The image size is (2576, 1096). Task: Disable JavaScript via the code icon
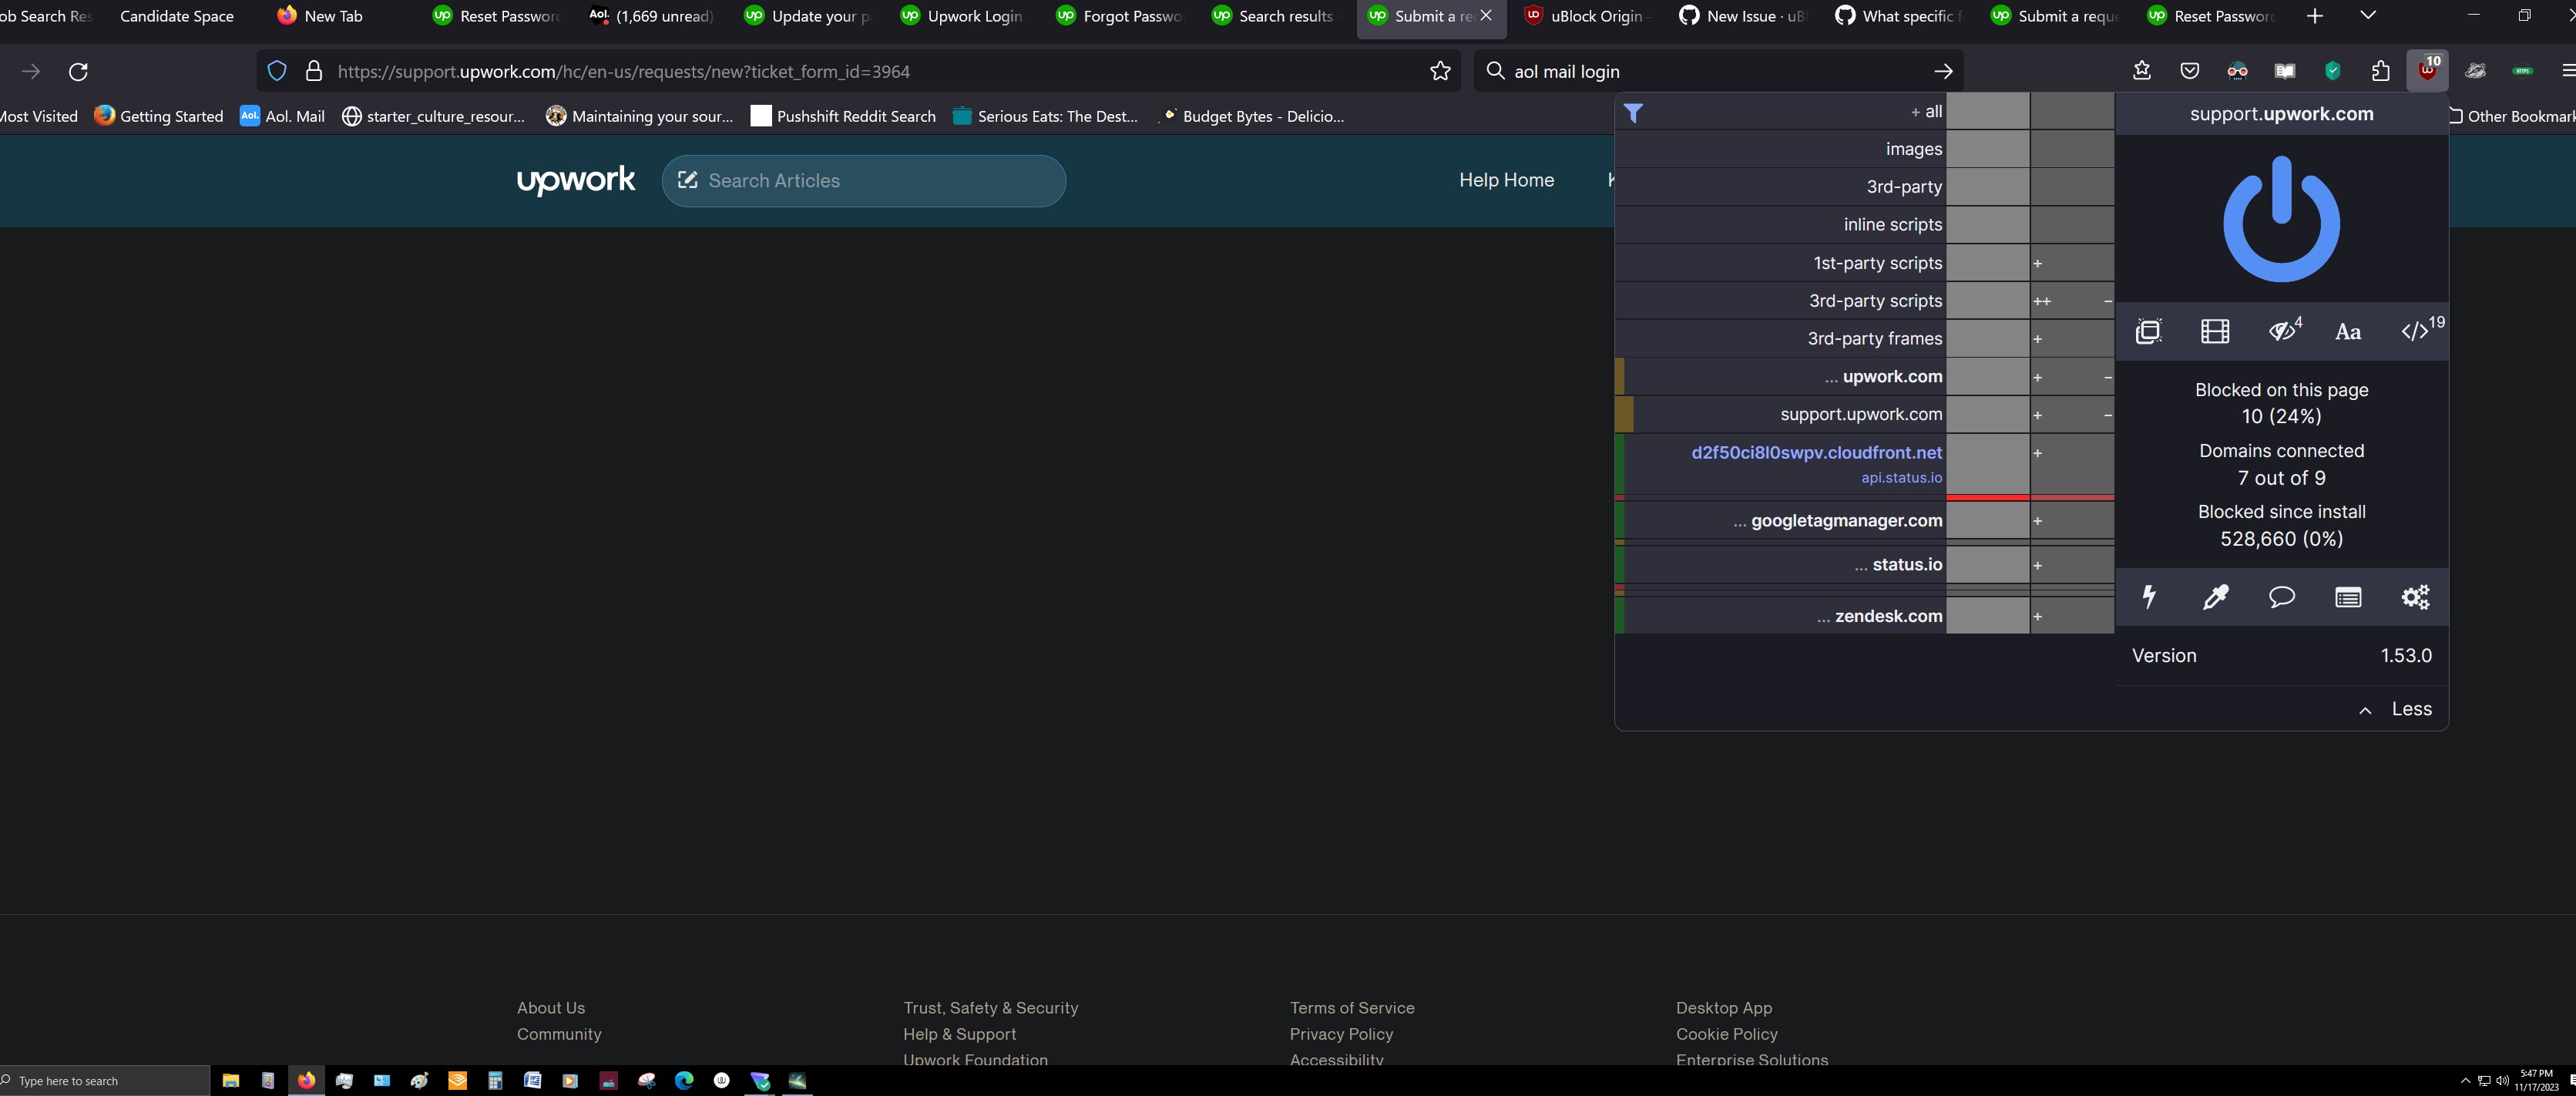click(x=2414, y=331)
